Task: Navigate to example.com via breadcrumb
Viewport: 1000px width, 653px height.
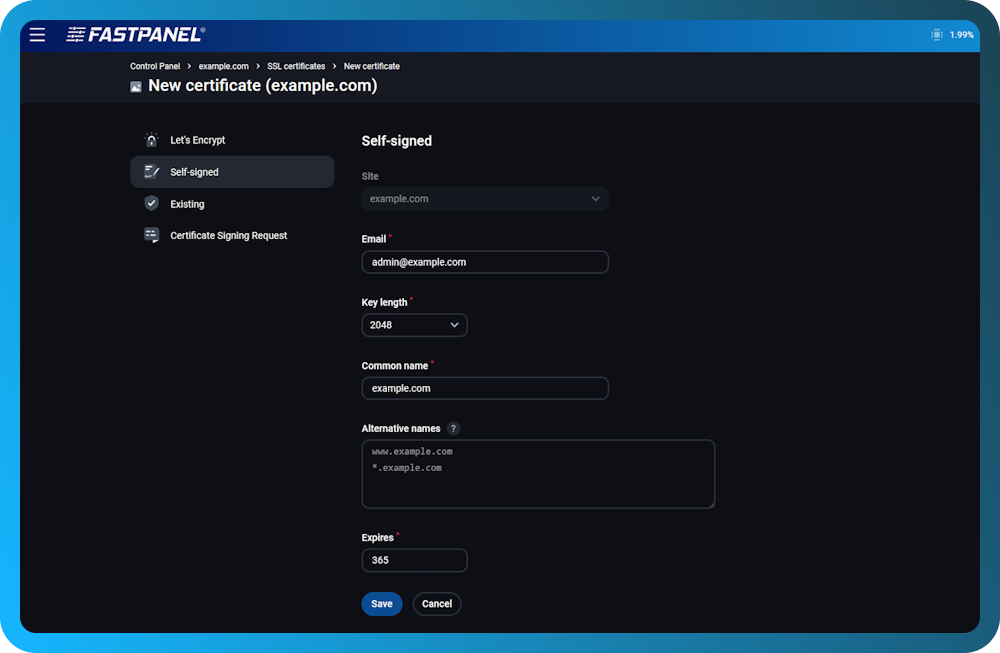Action: pos(223,66)
